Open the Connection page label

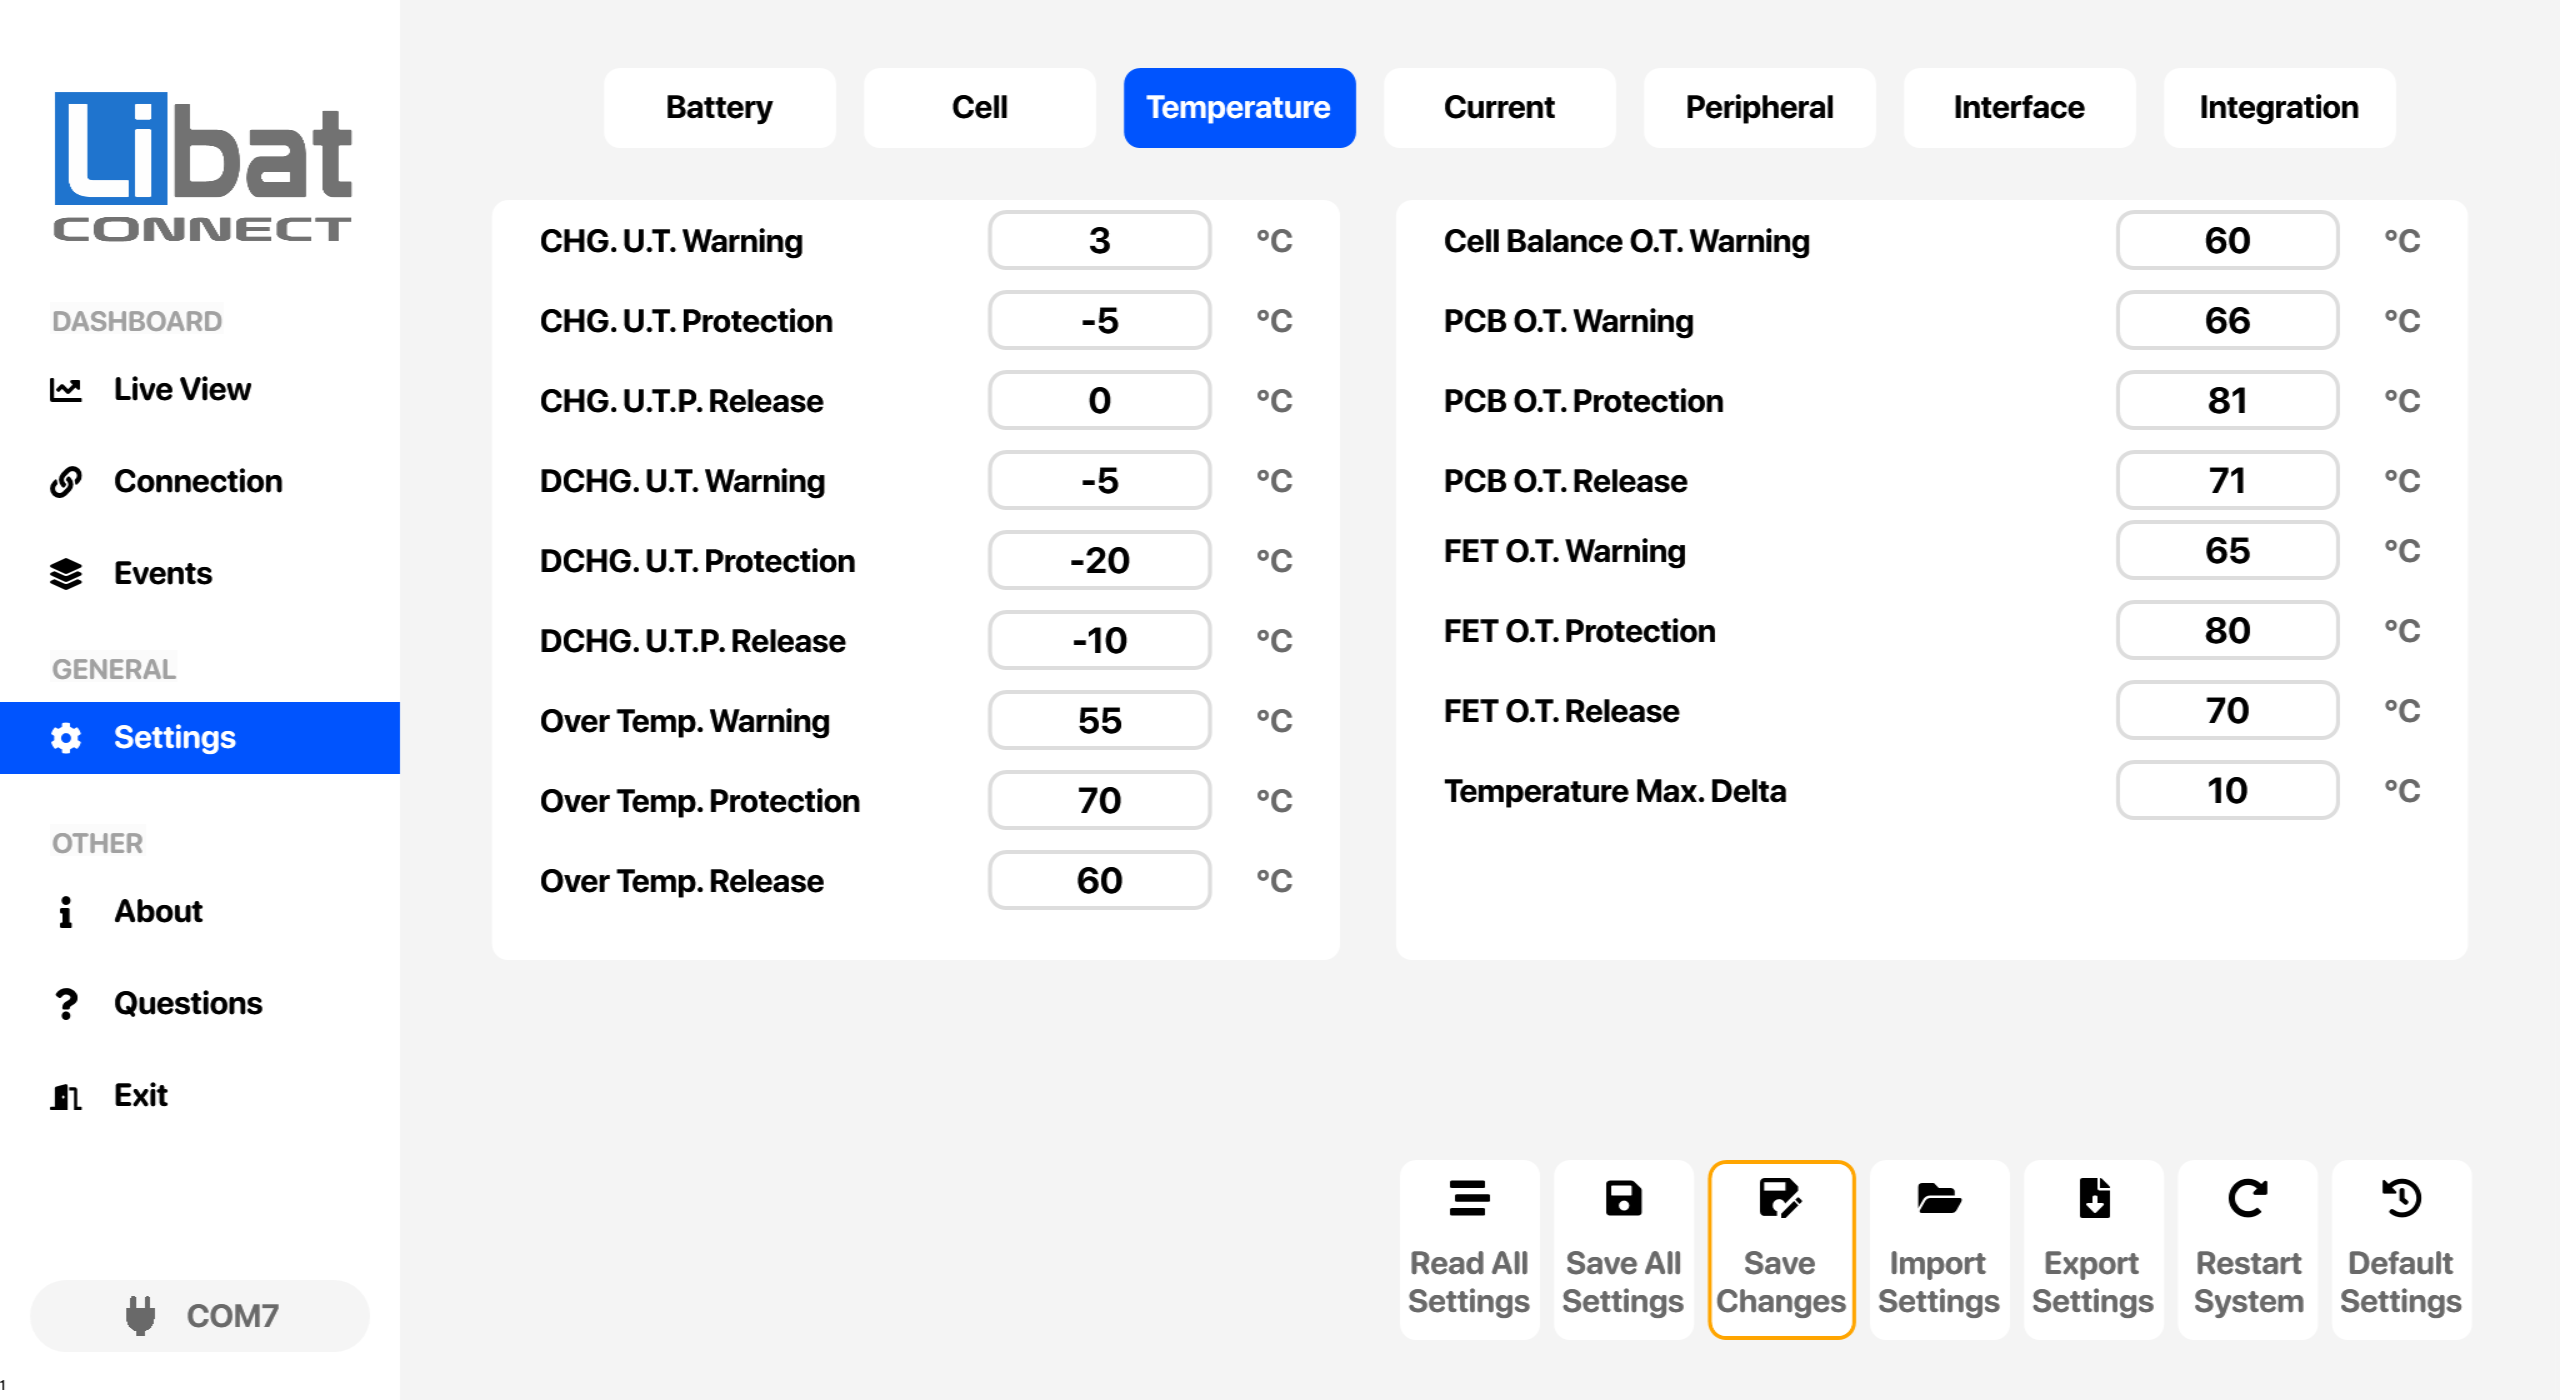coord(198,481)
